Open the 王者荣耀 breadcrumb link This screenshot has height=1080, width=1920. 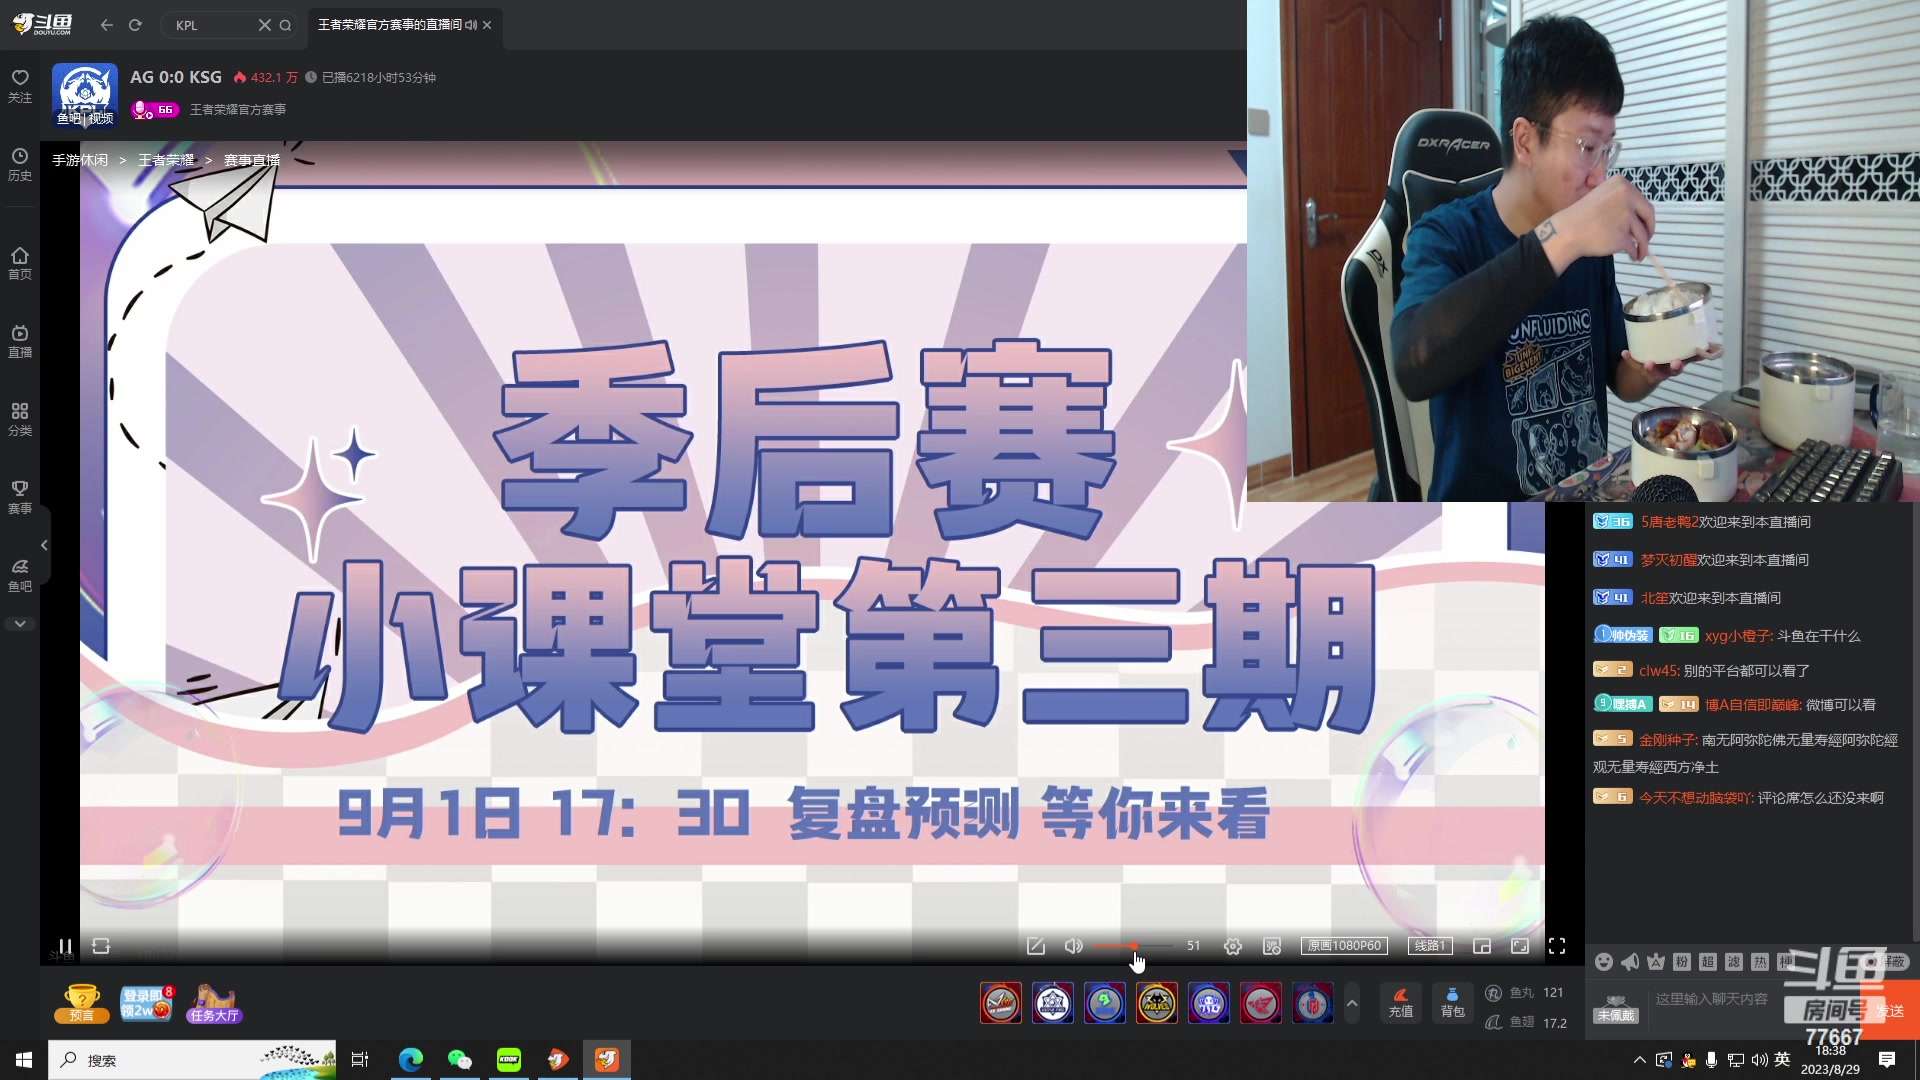(x=166, y=160)
